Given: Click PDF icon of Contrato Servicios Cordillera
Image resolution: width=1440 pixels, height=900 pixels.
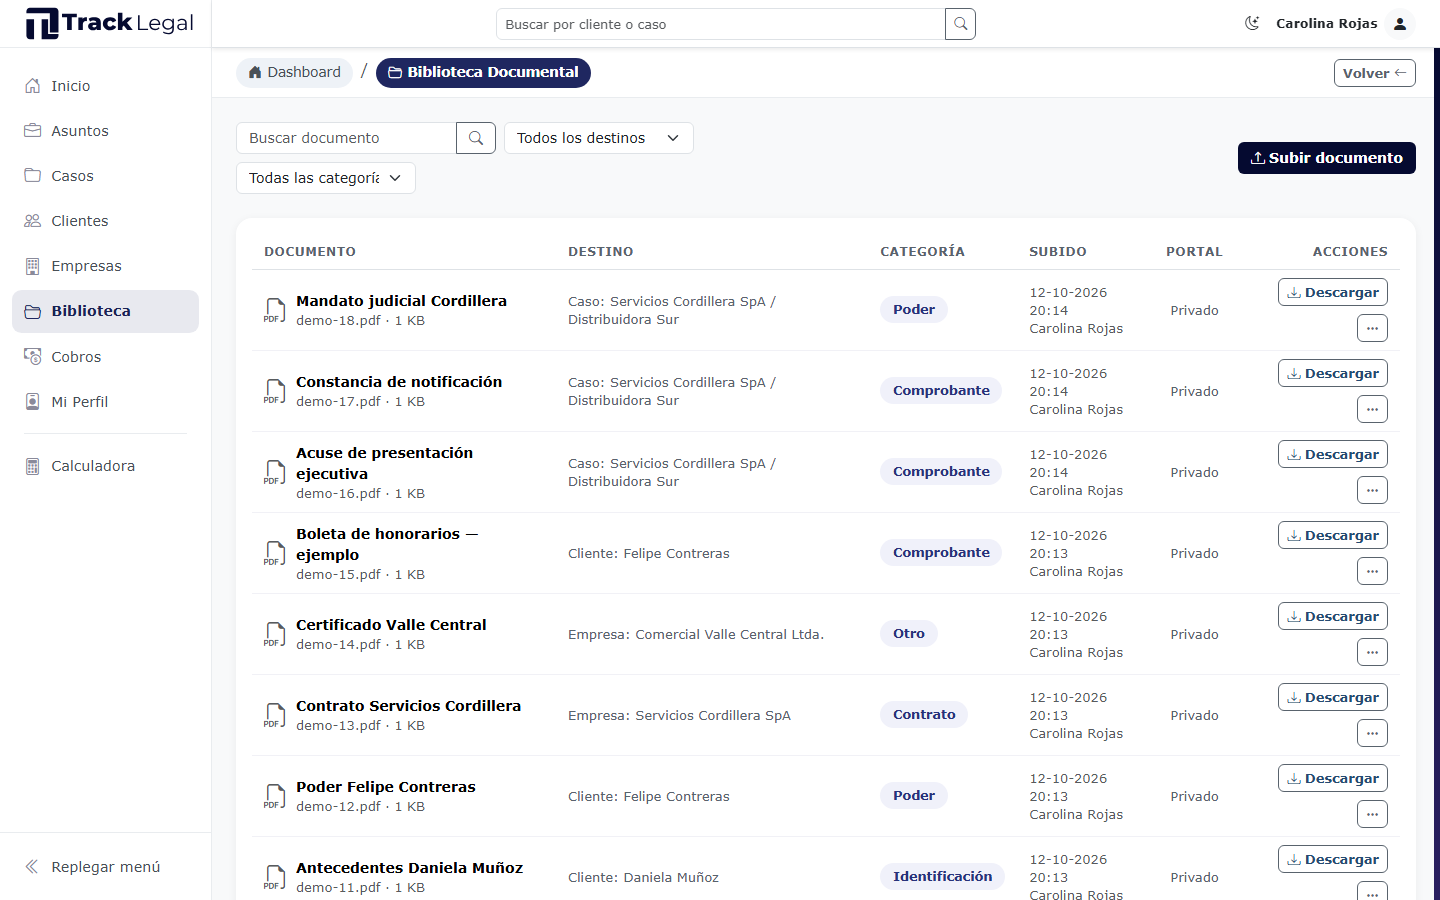Looking at the screenshot, I should point(274,715).
